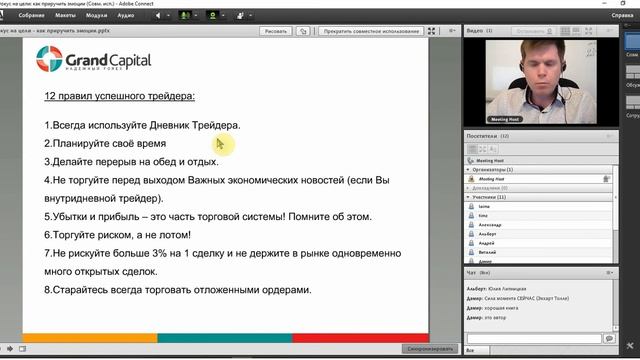Image resolution: width=640 pixels, height=360 pixels.
Task: Click the Синхронизировать button
Action: coord(430,349)
